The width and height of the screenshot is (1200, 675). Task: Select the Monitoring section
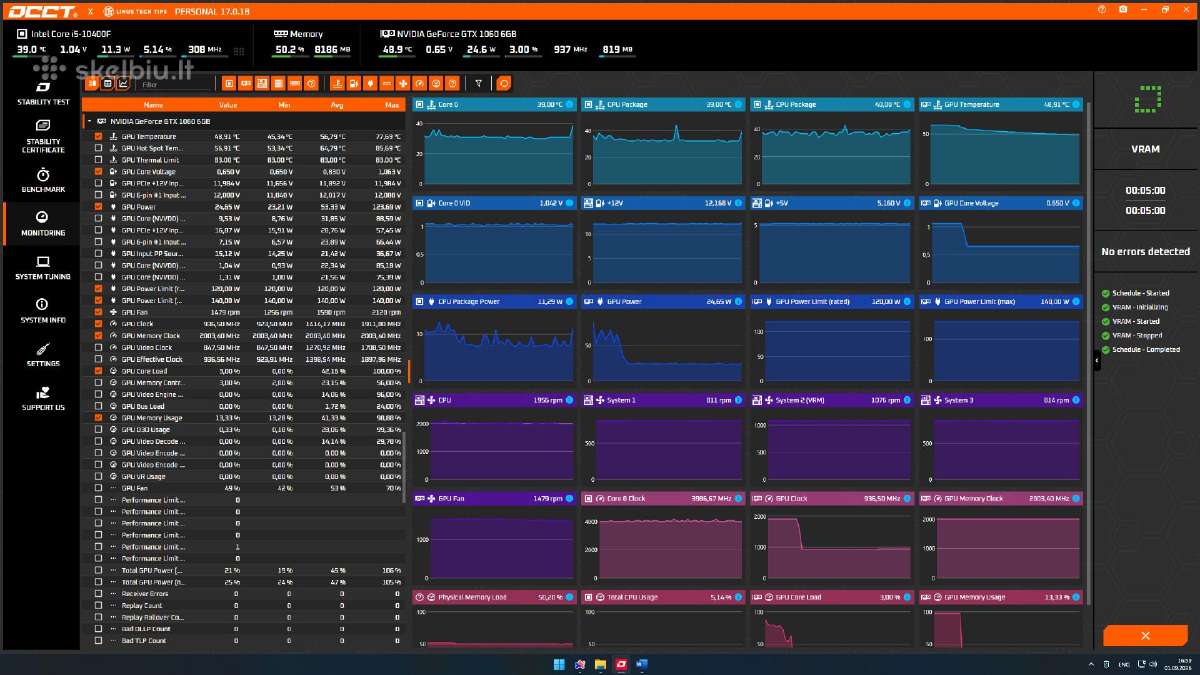(42, 224)
